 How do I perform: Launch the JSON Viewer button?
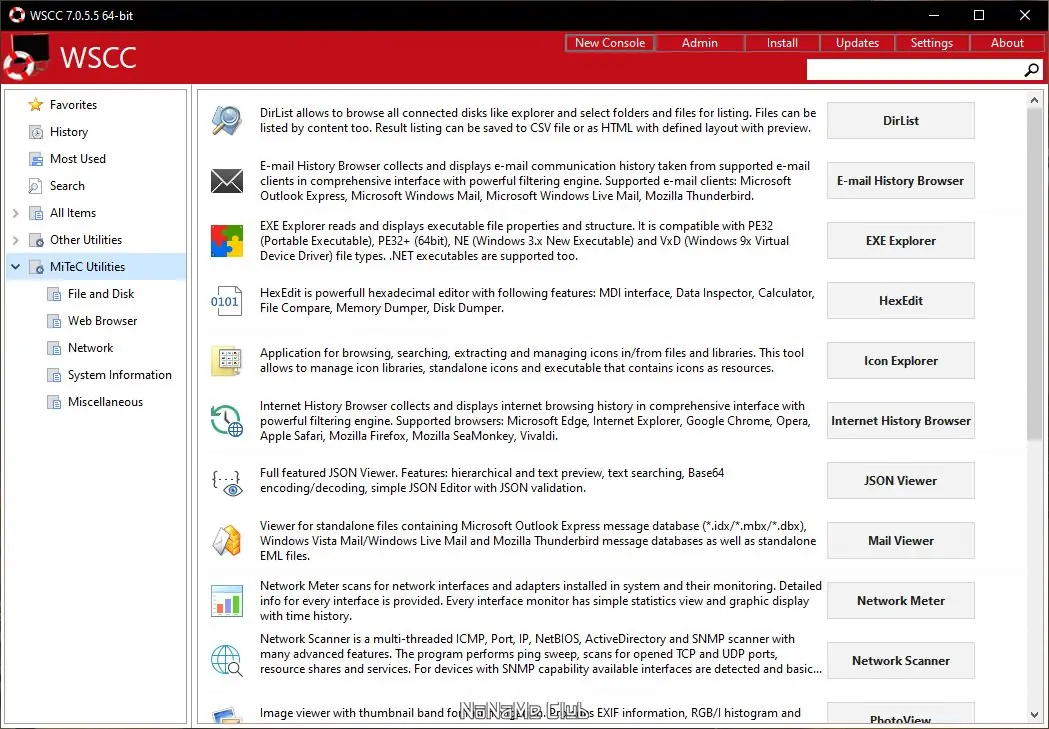pyautogui.click(x=900, y=481)
